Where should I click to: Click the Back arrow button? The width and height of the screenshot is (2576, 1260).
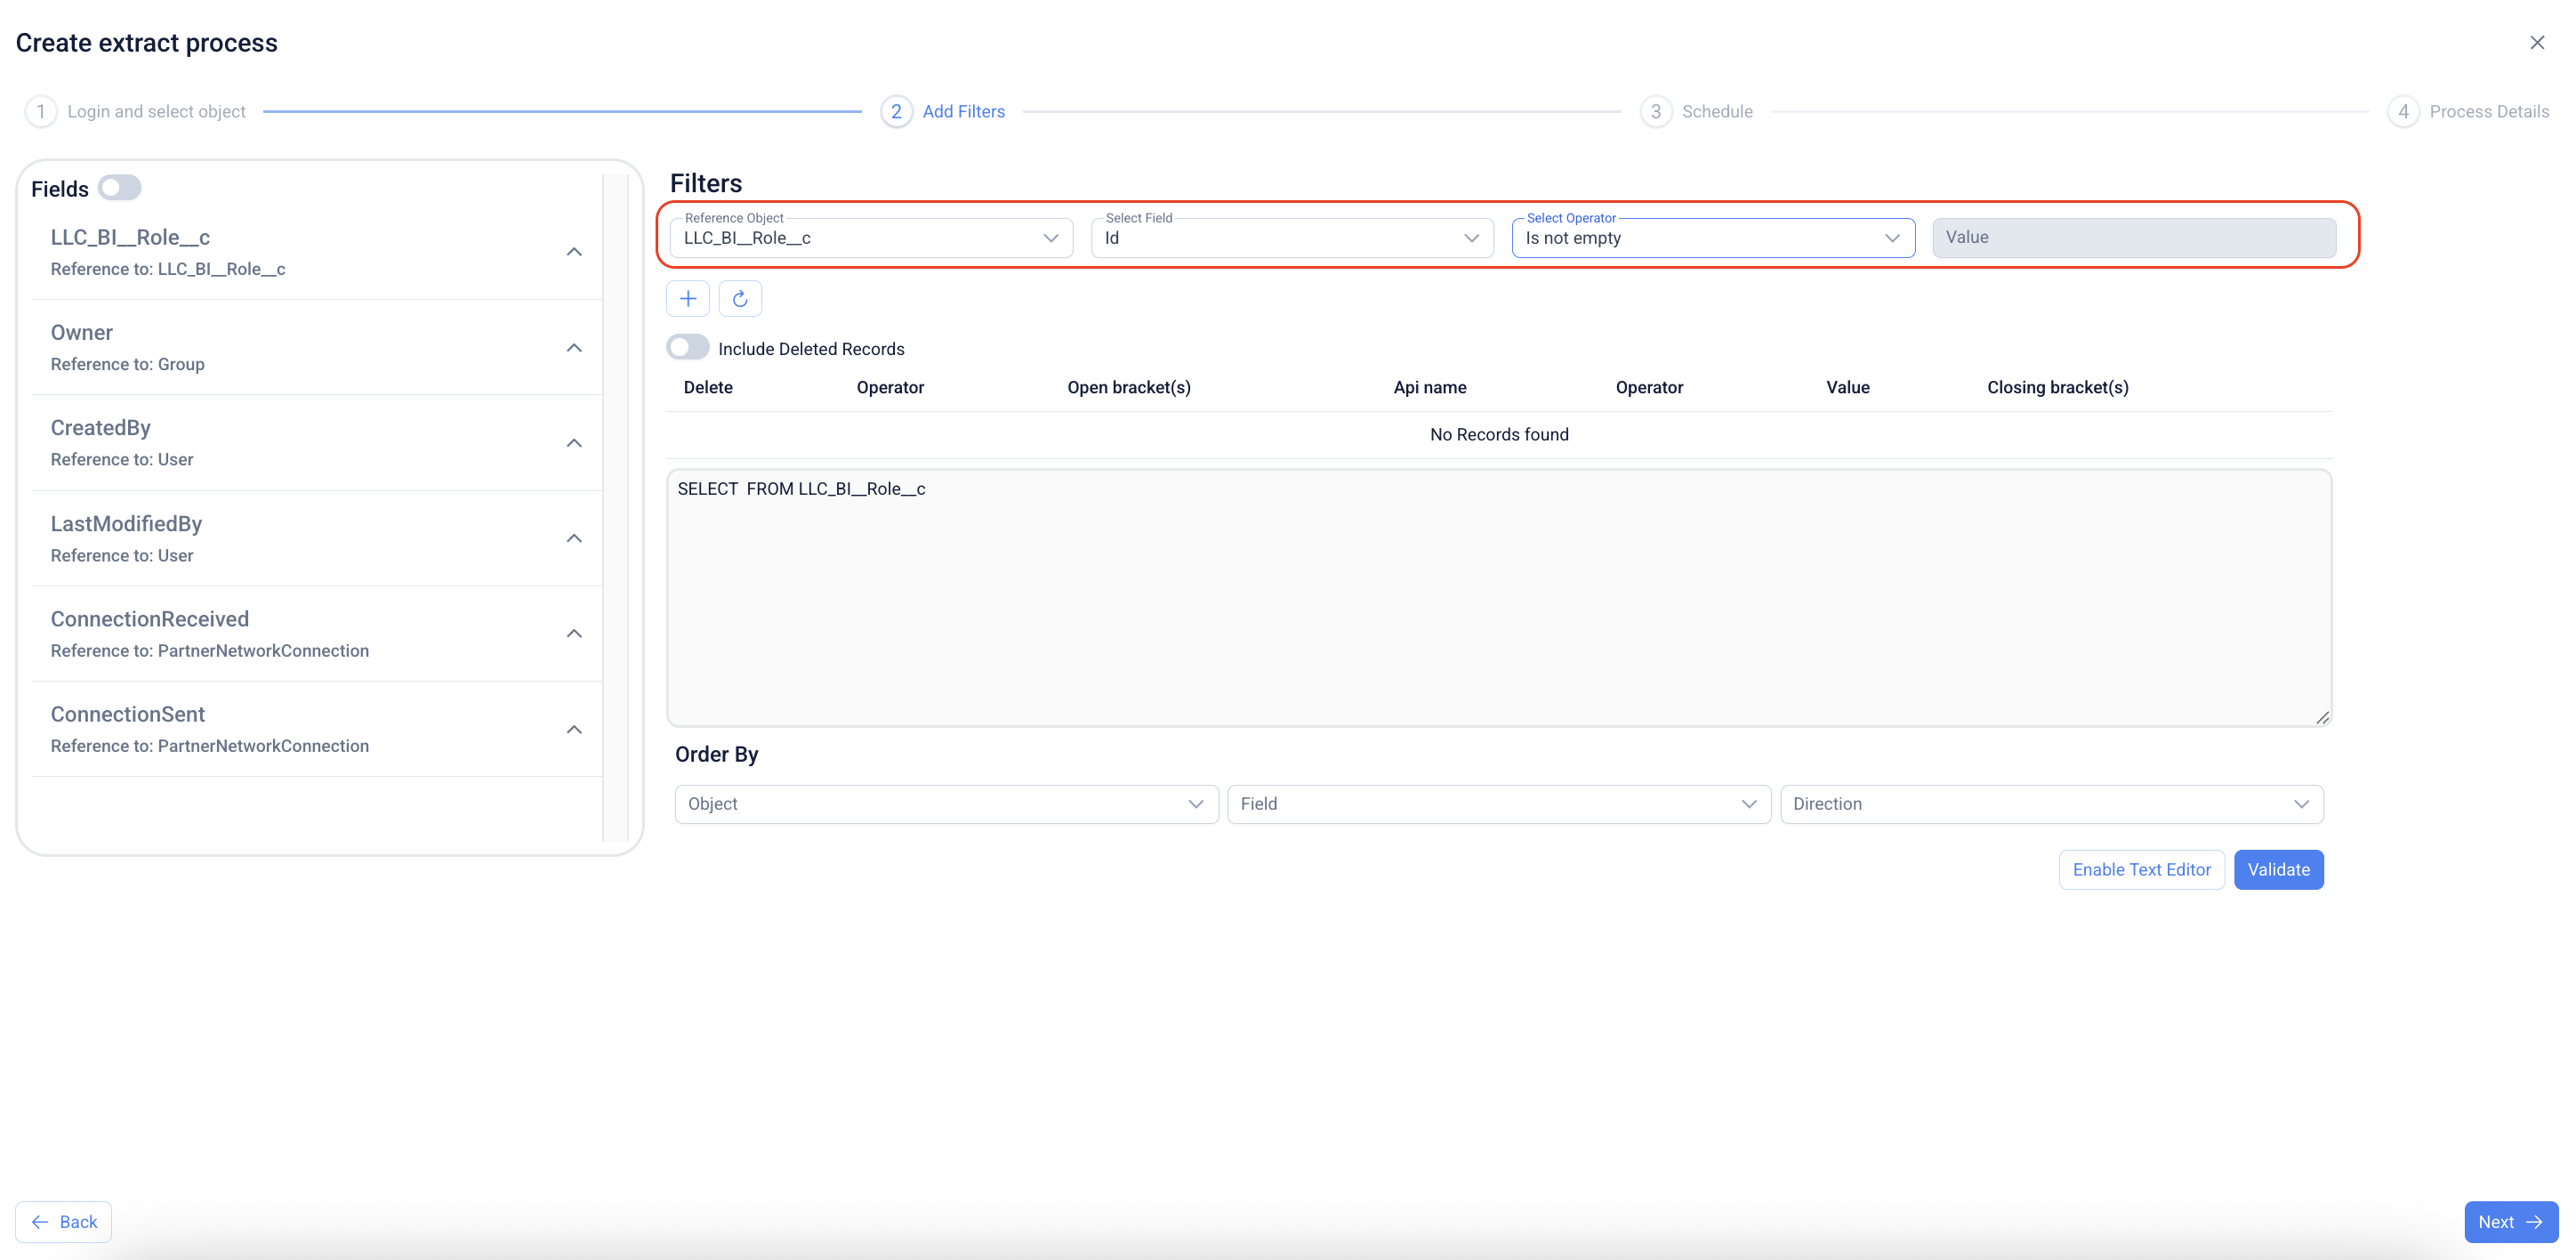[64, 1221]
